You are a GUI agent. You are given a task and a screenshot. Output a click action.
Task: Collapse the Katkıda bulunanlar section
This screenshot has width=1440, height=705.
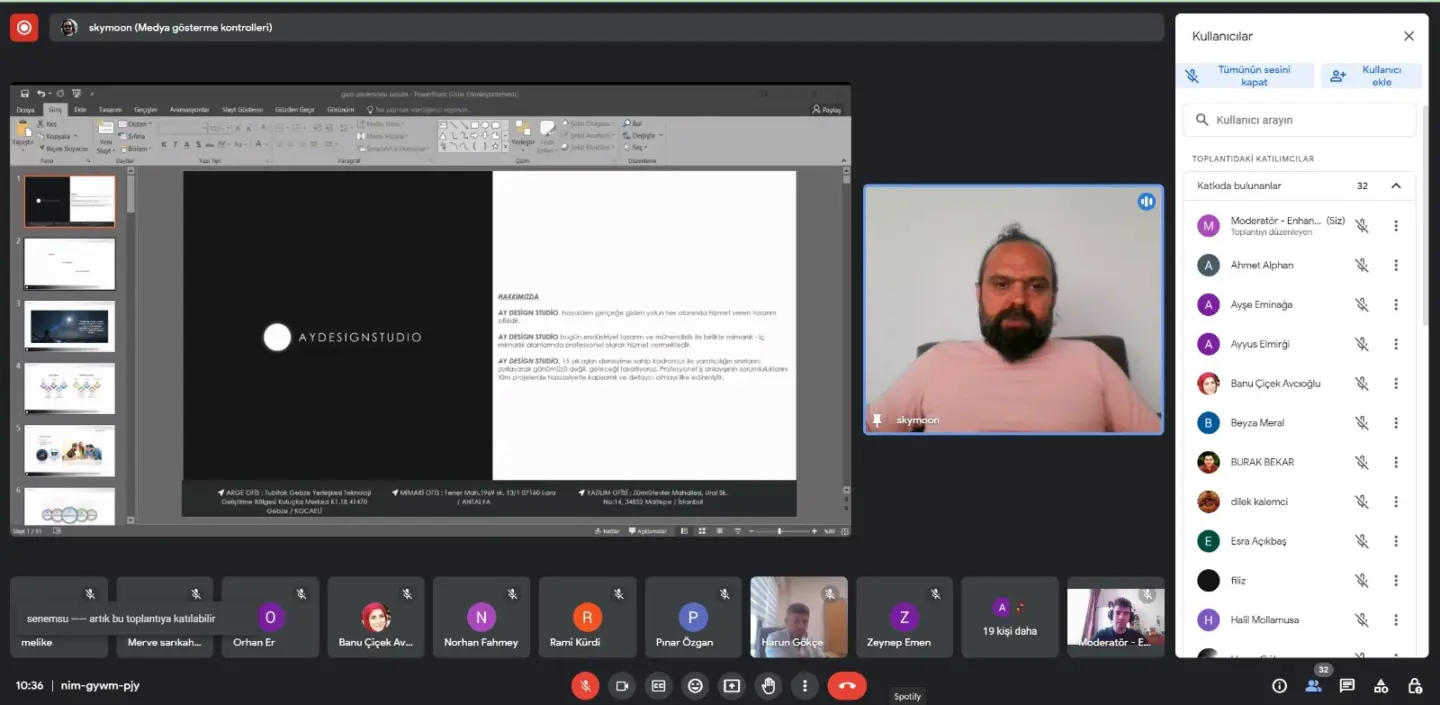1396,186
